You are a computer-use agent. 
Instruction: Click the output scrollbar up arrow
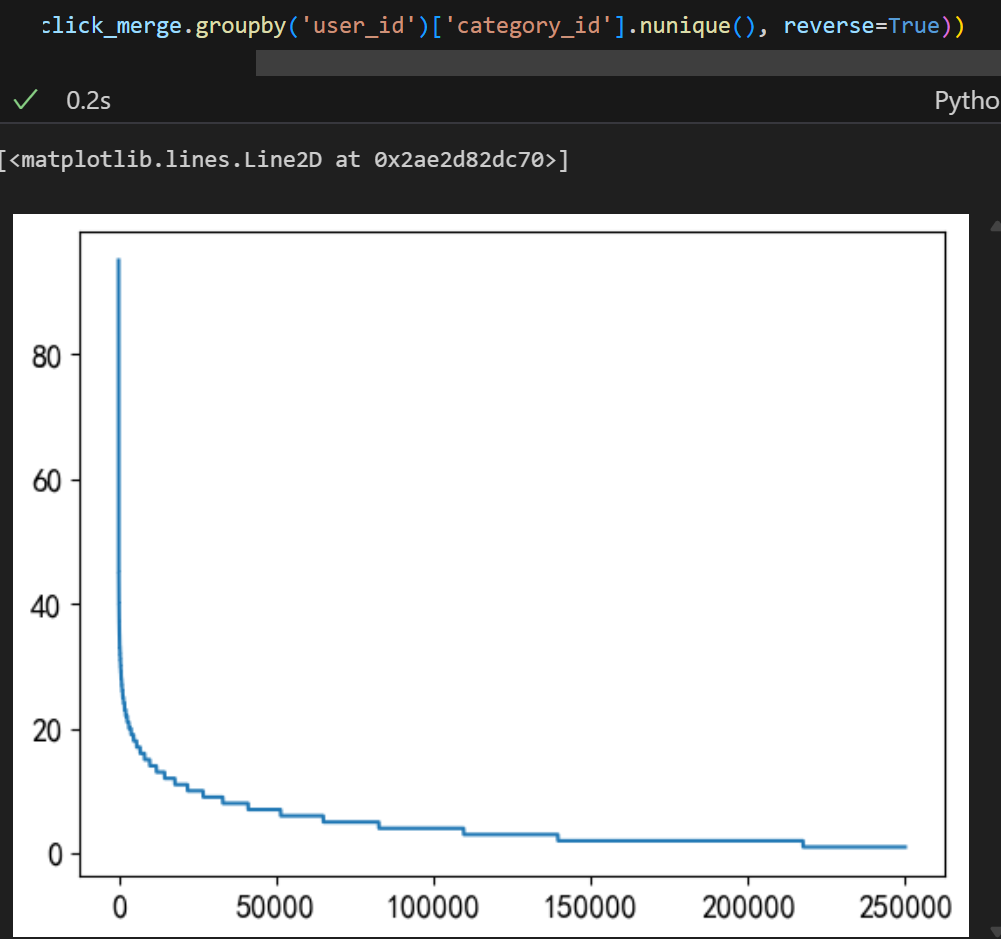995,225
